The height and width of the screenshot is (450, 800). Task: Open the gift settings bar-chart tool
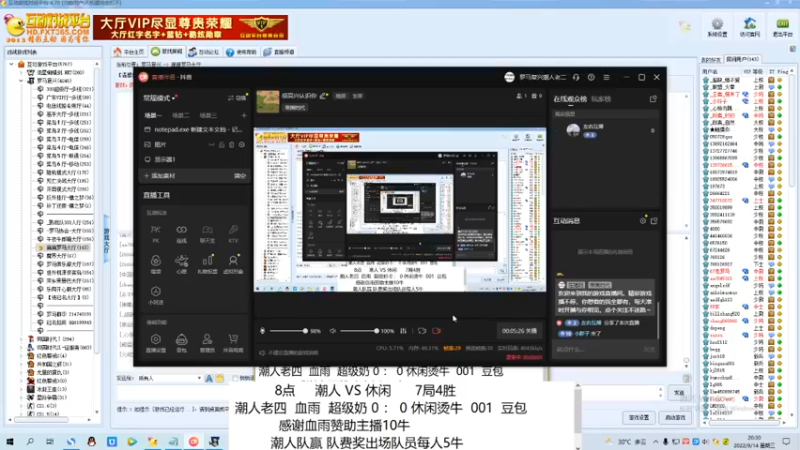[x=207, y=264]
